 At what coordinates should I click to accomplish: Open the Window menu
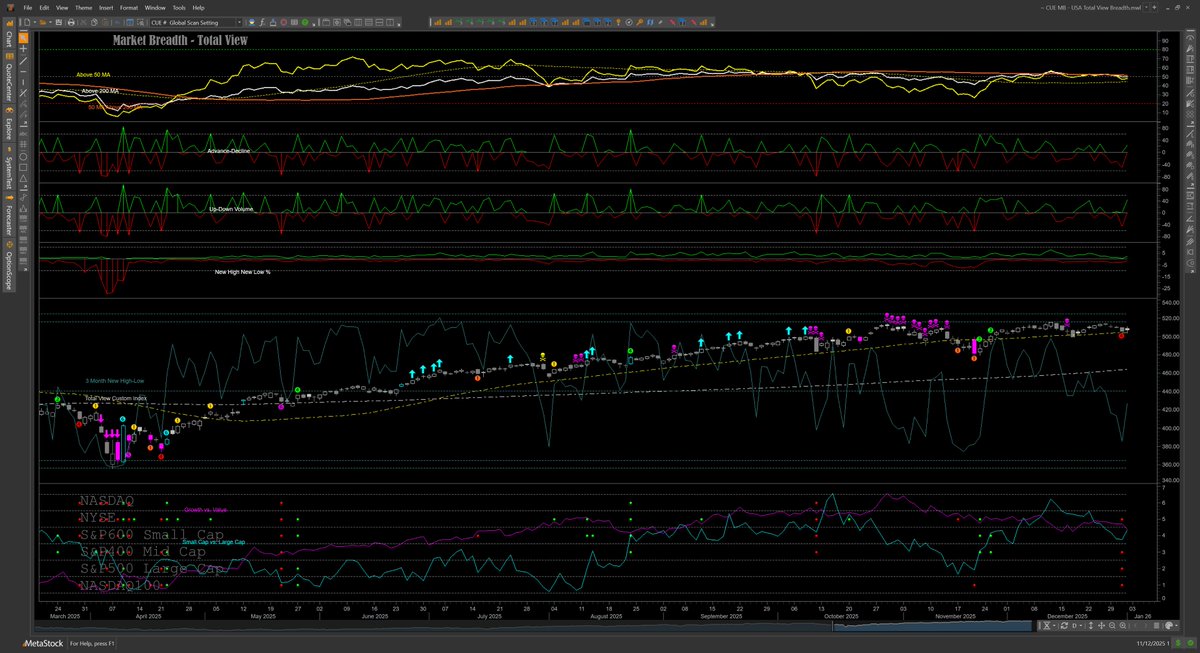[155, 7]
